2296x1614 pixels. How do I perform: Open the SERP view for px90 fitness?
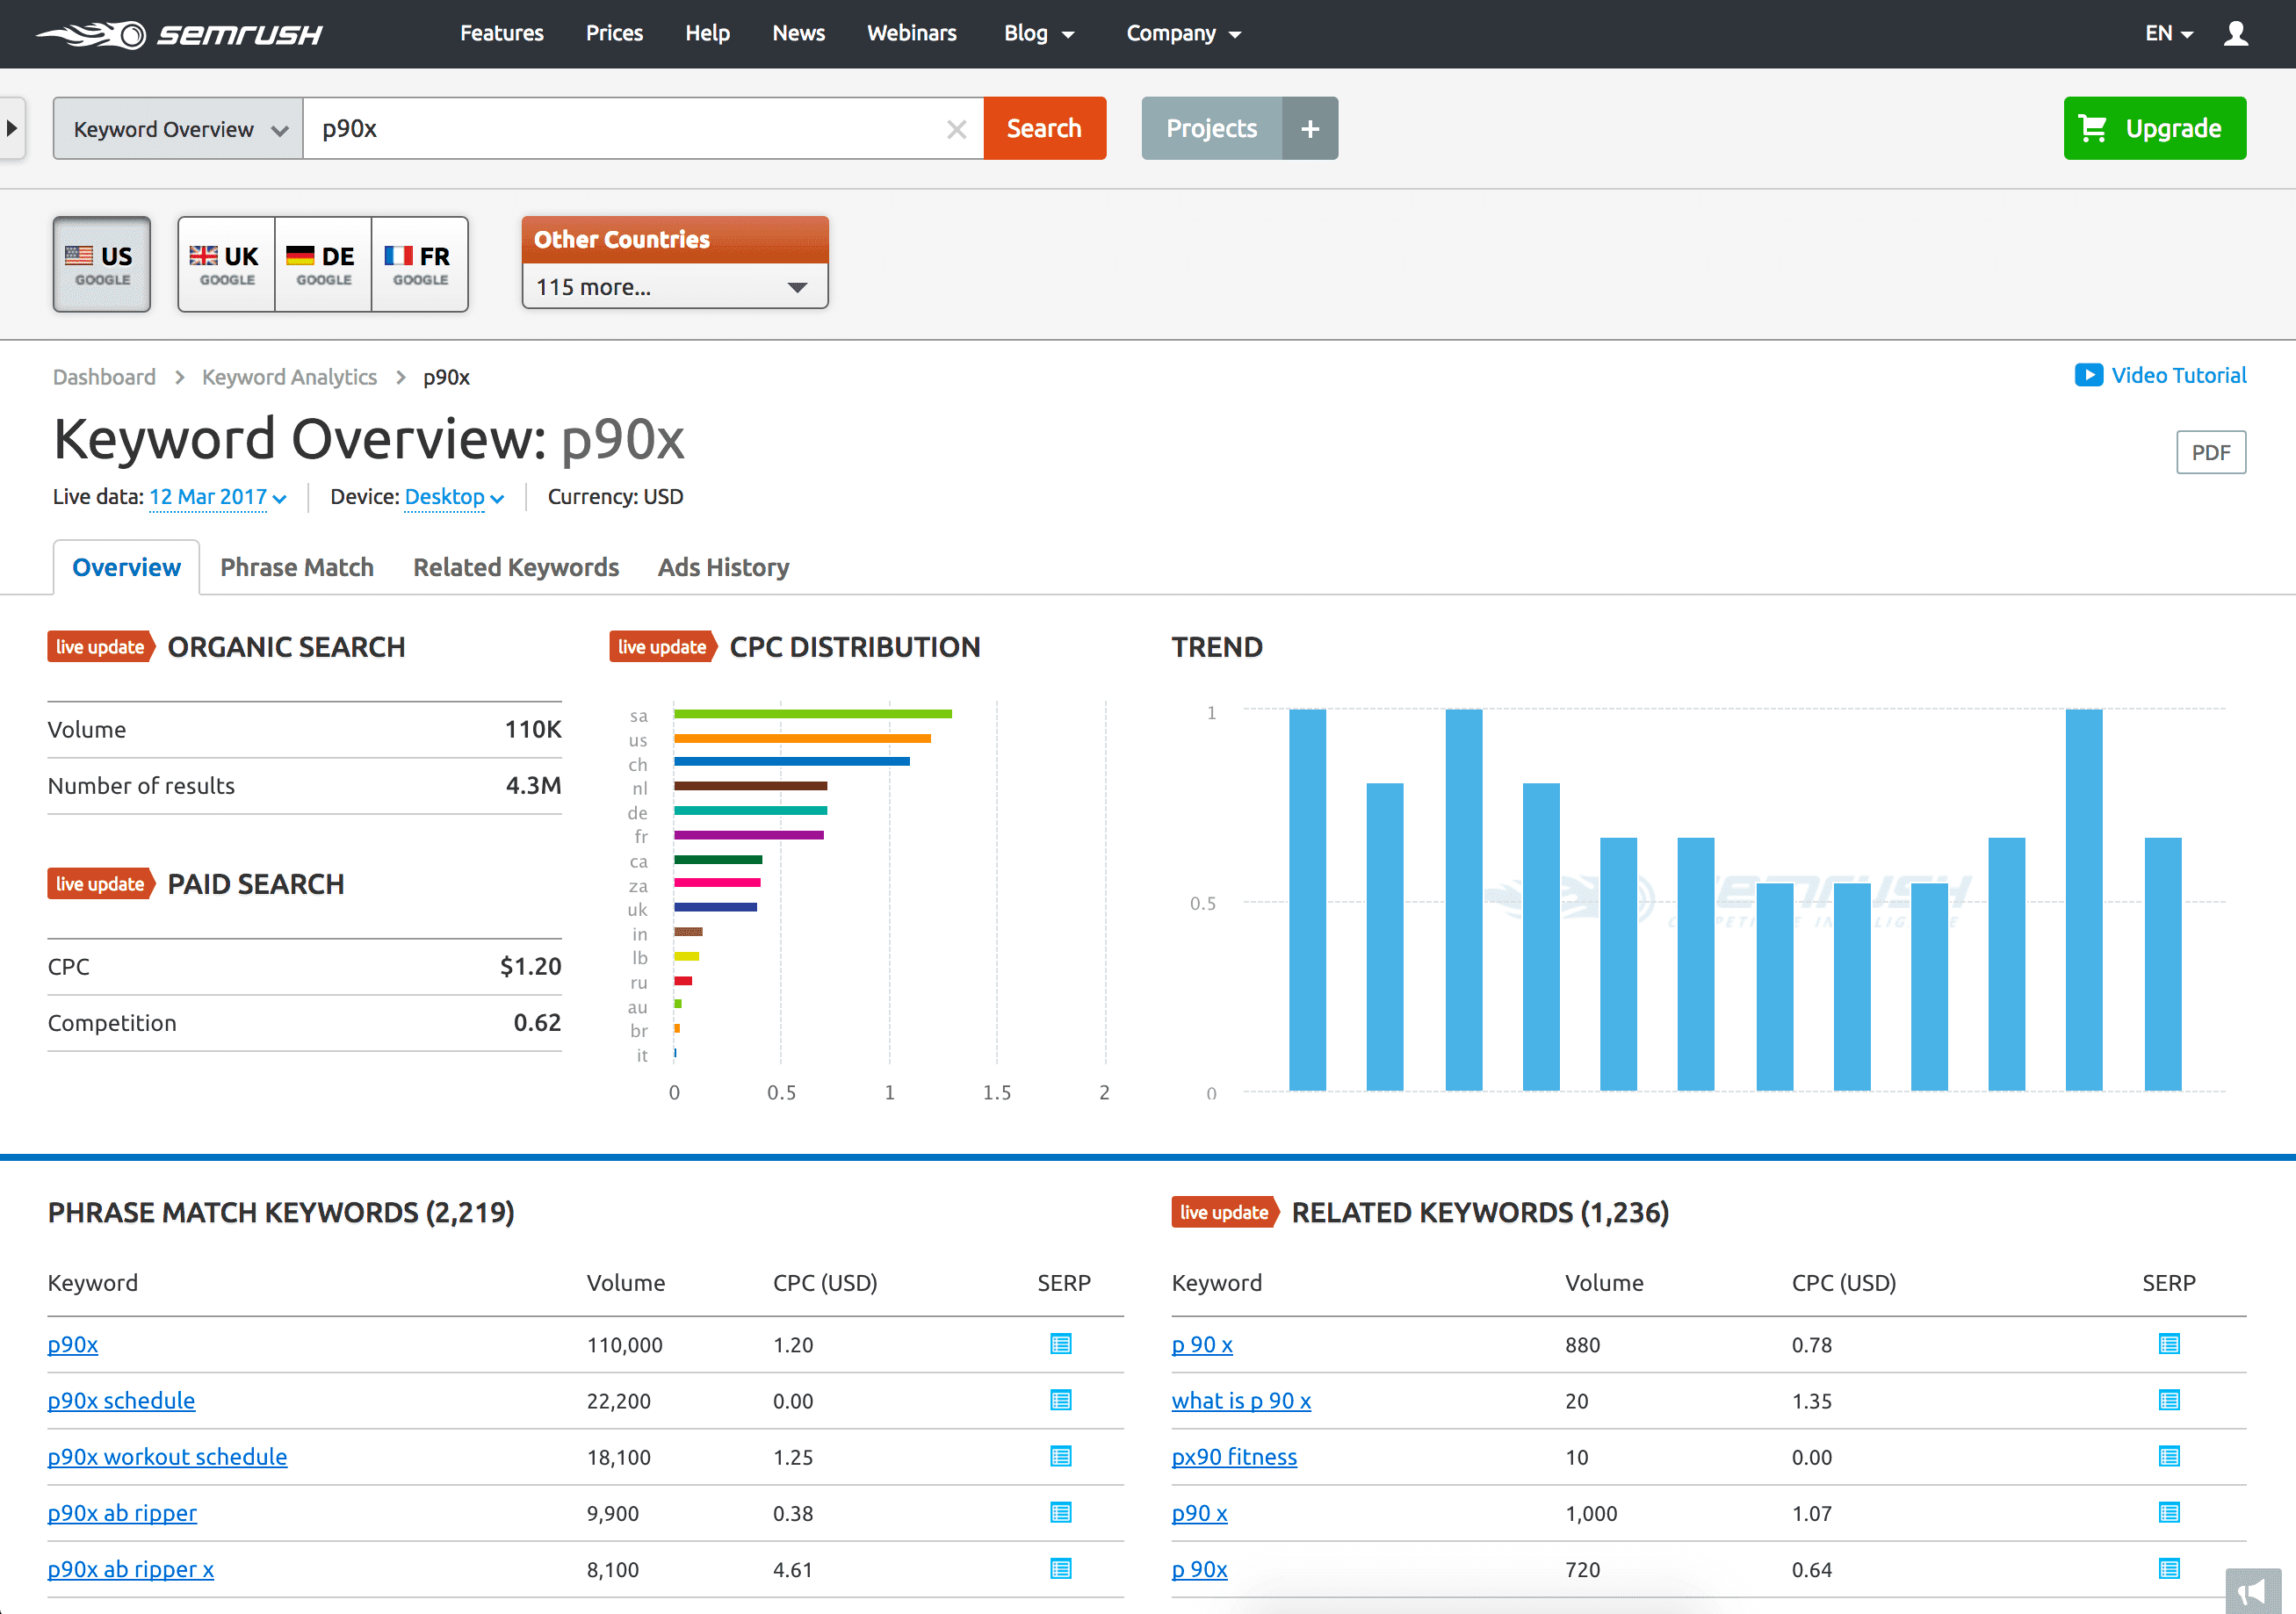click(x=2169, y=1457)
